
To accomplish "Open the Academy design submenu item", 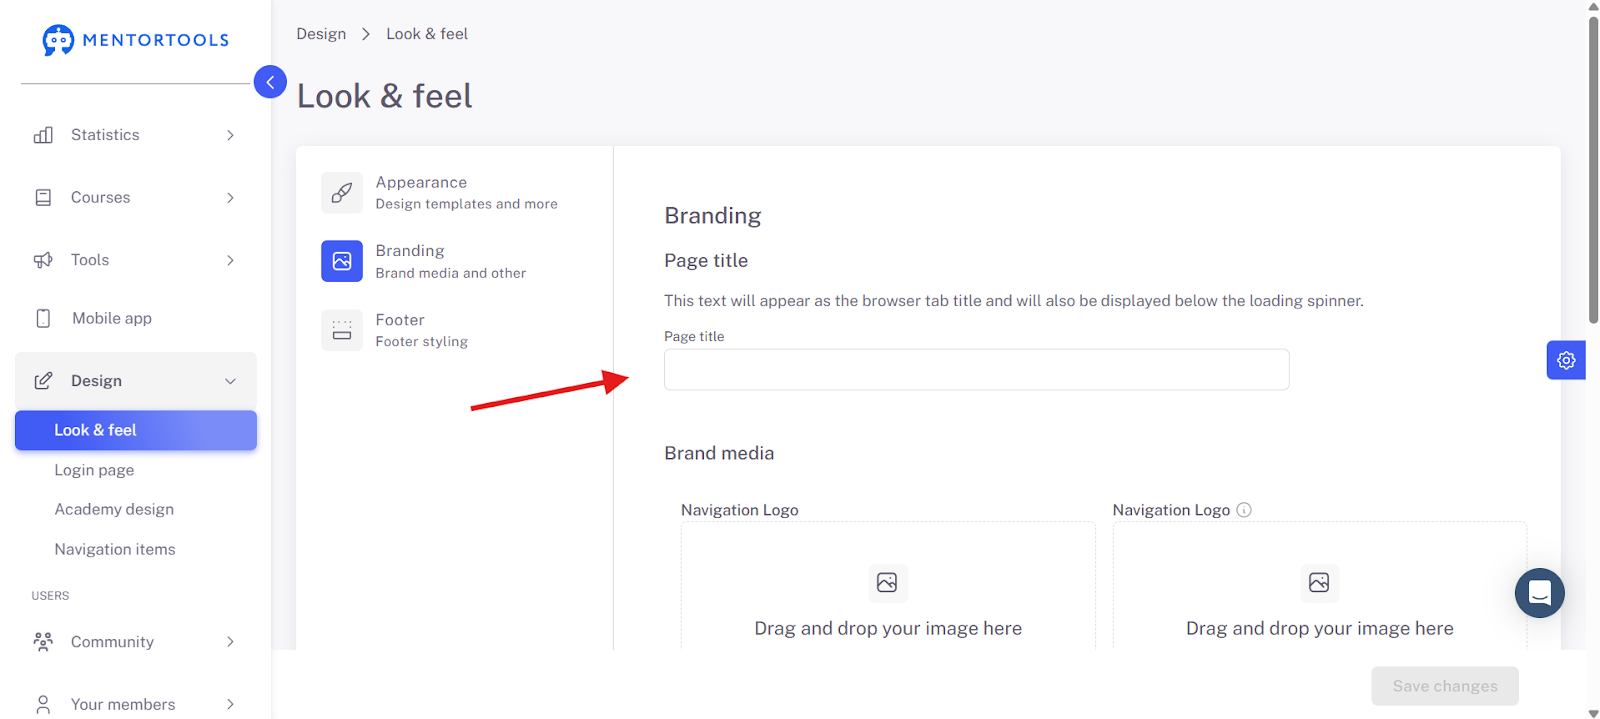I will point(114,509).
